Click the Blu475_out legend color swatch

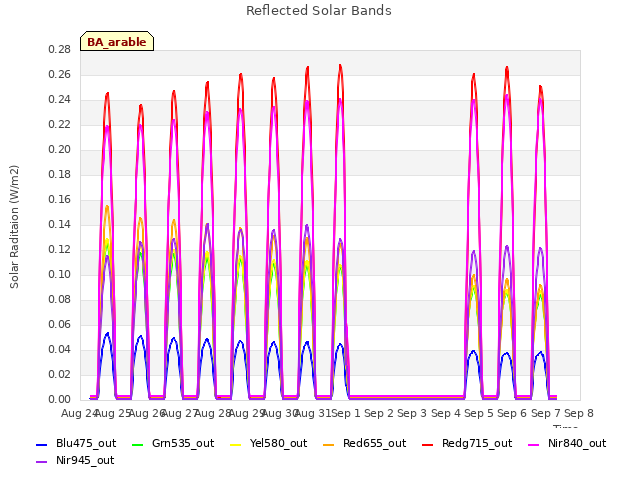pyautogui.click(x=42, y=444)
